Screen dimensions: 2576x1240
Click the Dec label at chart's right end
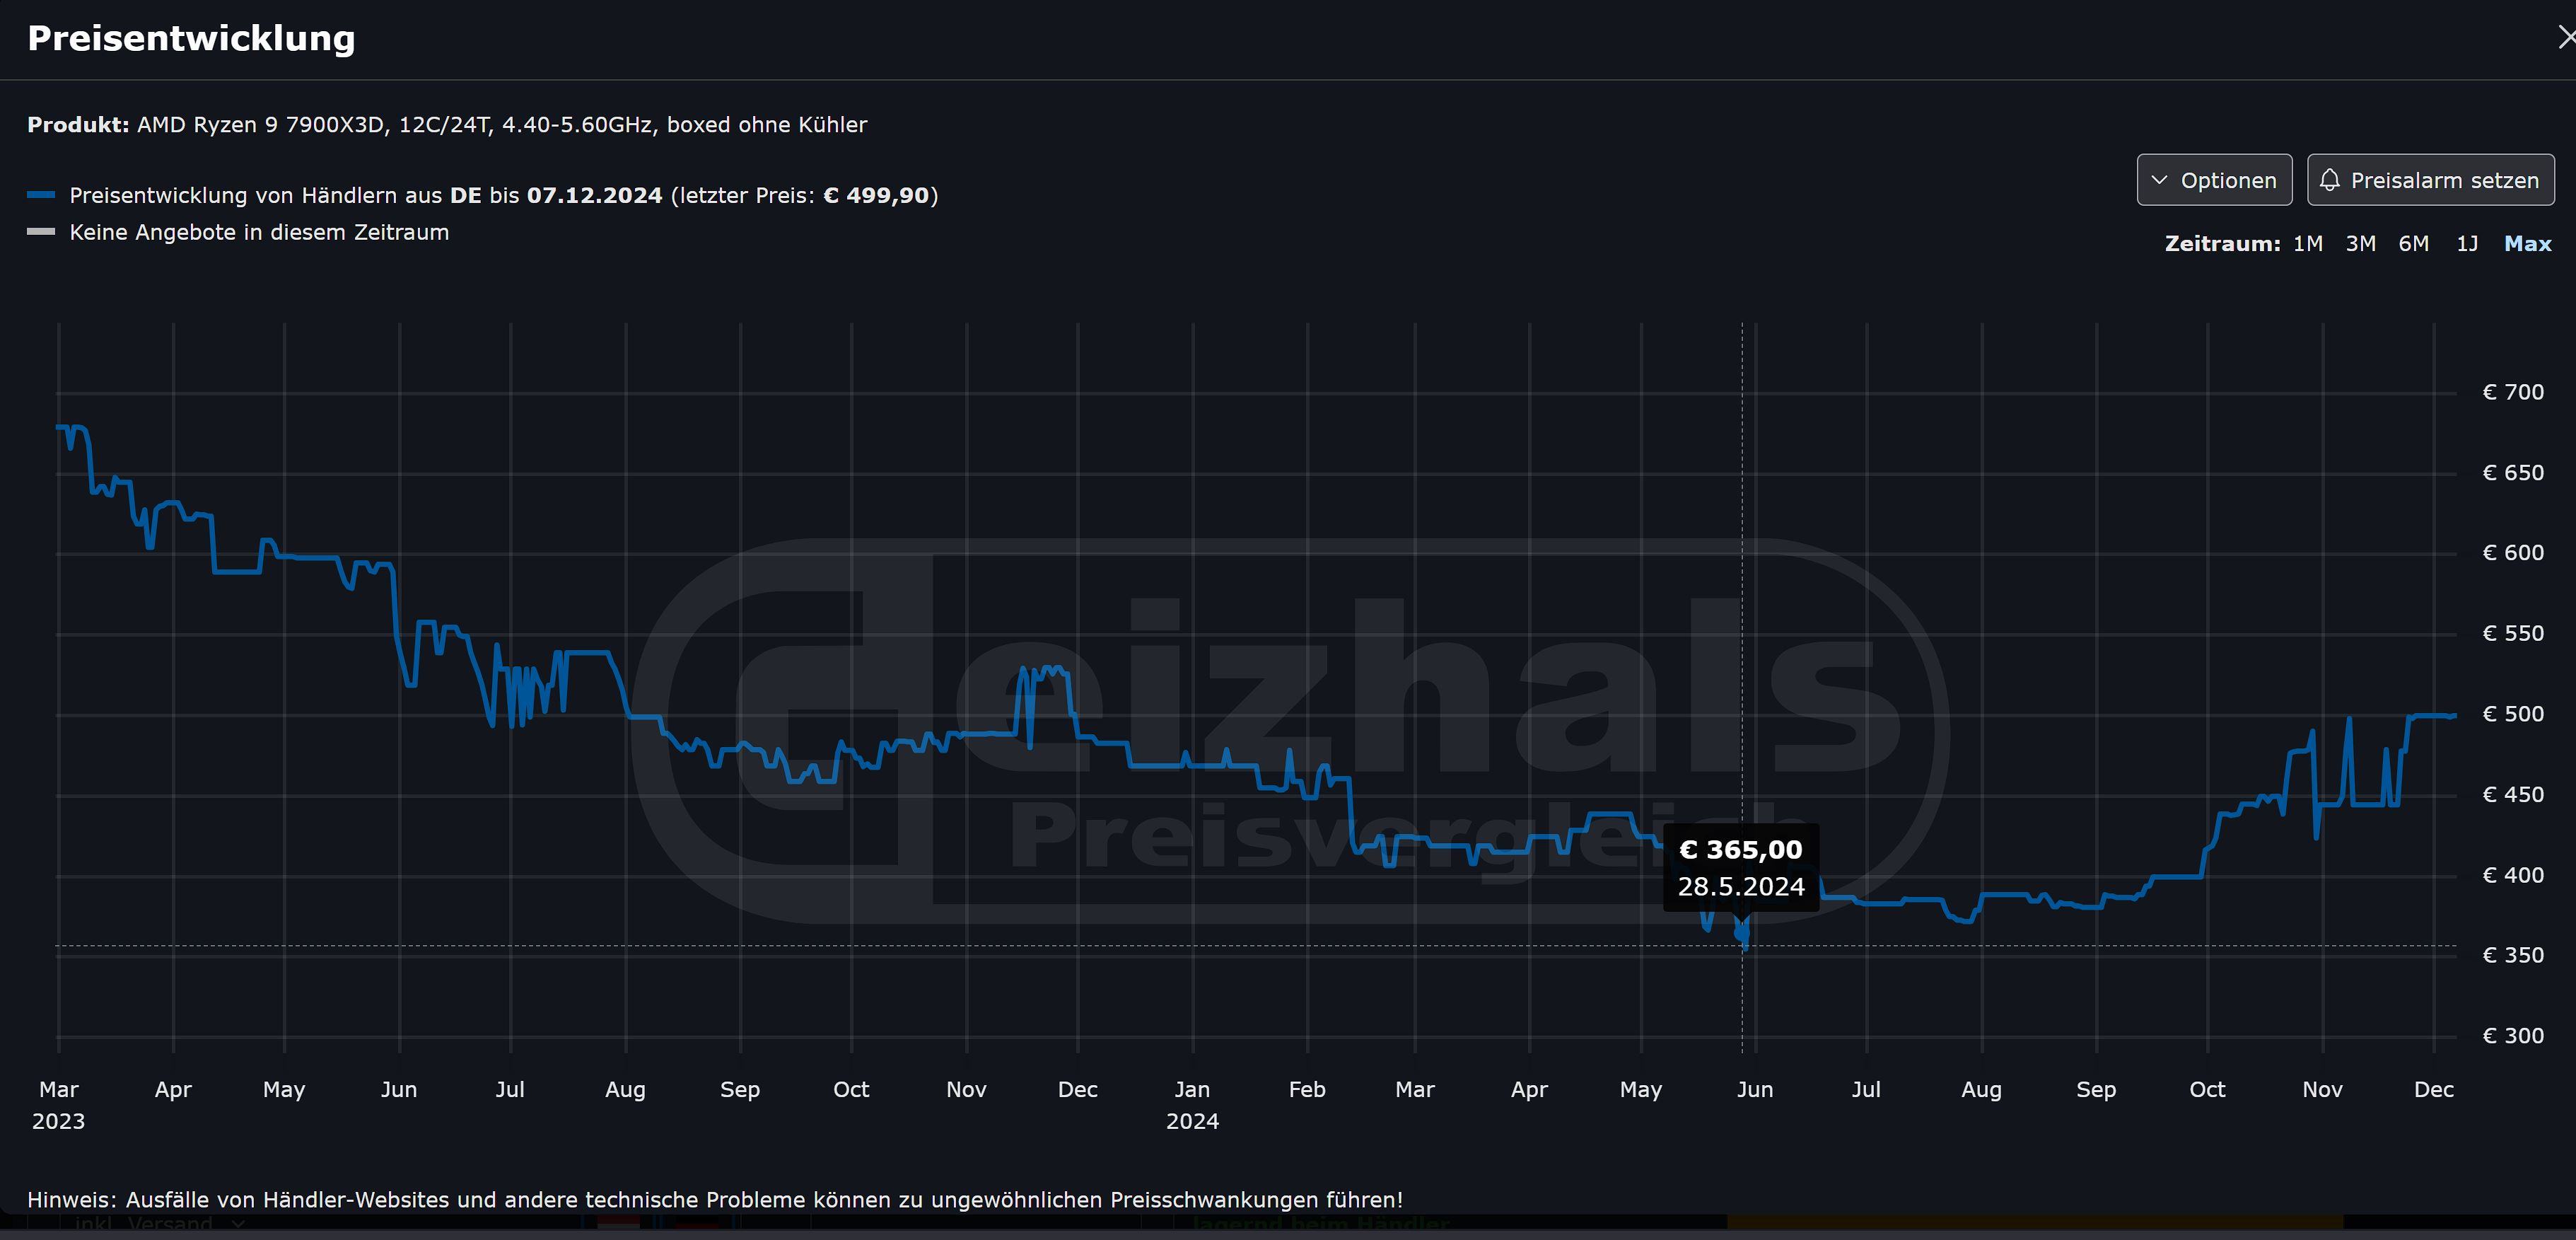click(x=2433, y=1090)
